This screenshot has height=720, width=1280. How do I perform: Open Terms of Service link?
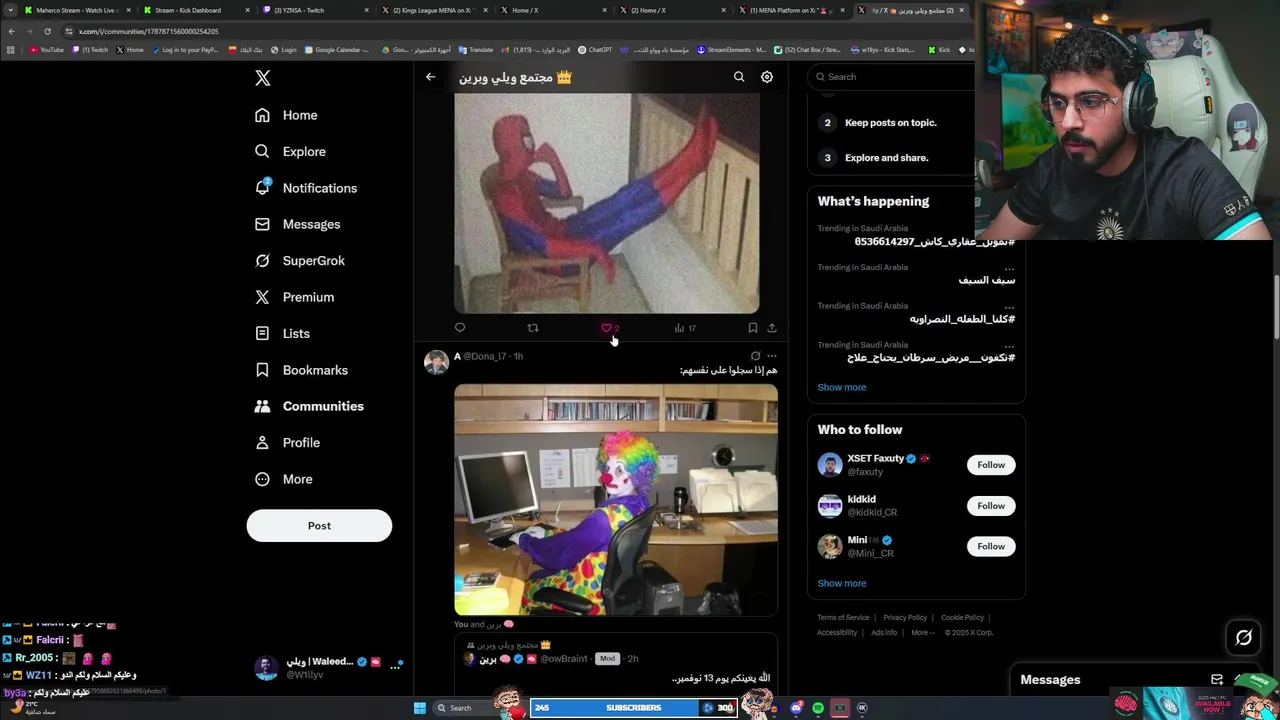[843, 618]
